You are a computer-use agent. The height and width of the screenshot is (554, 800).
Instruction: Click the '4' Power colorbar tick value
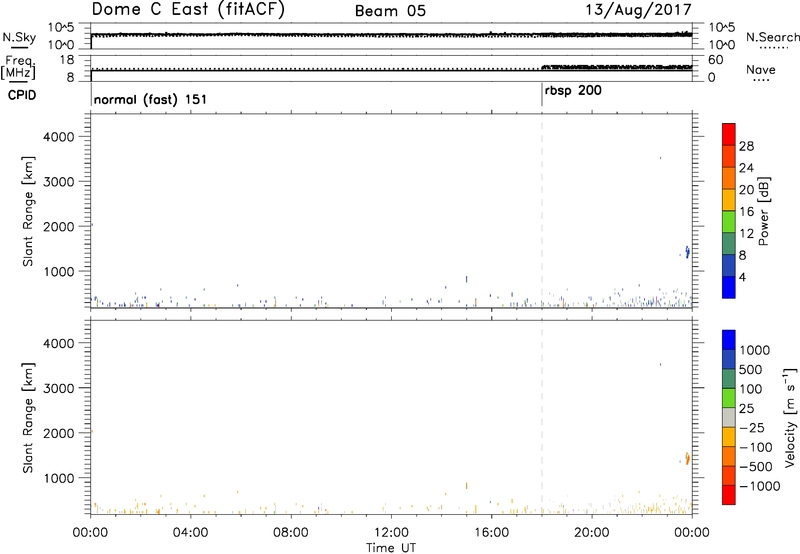742,277
